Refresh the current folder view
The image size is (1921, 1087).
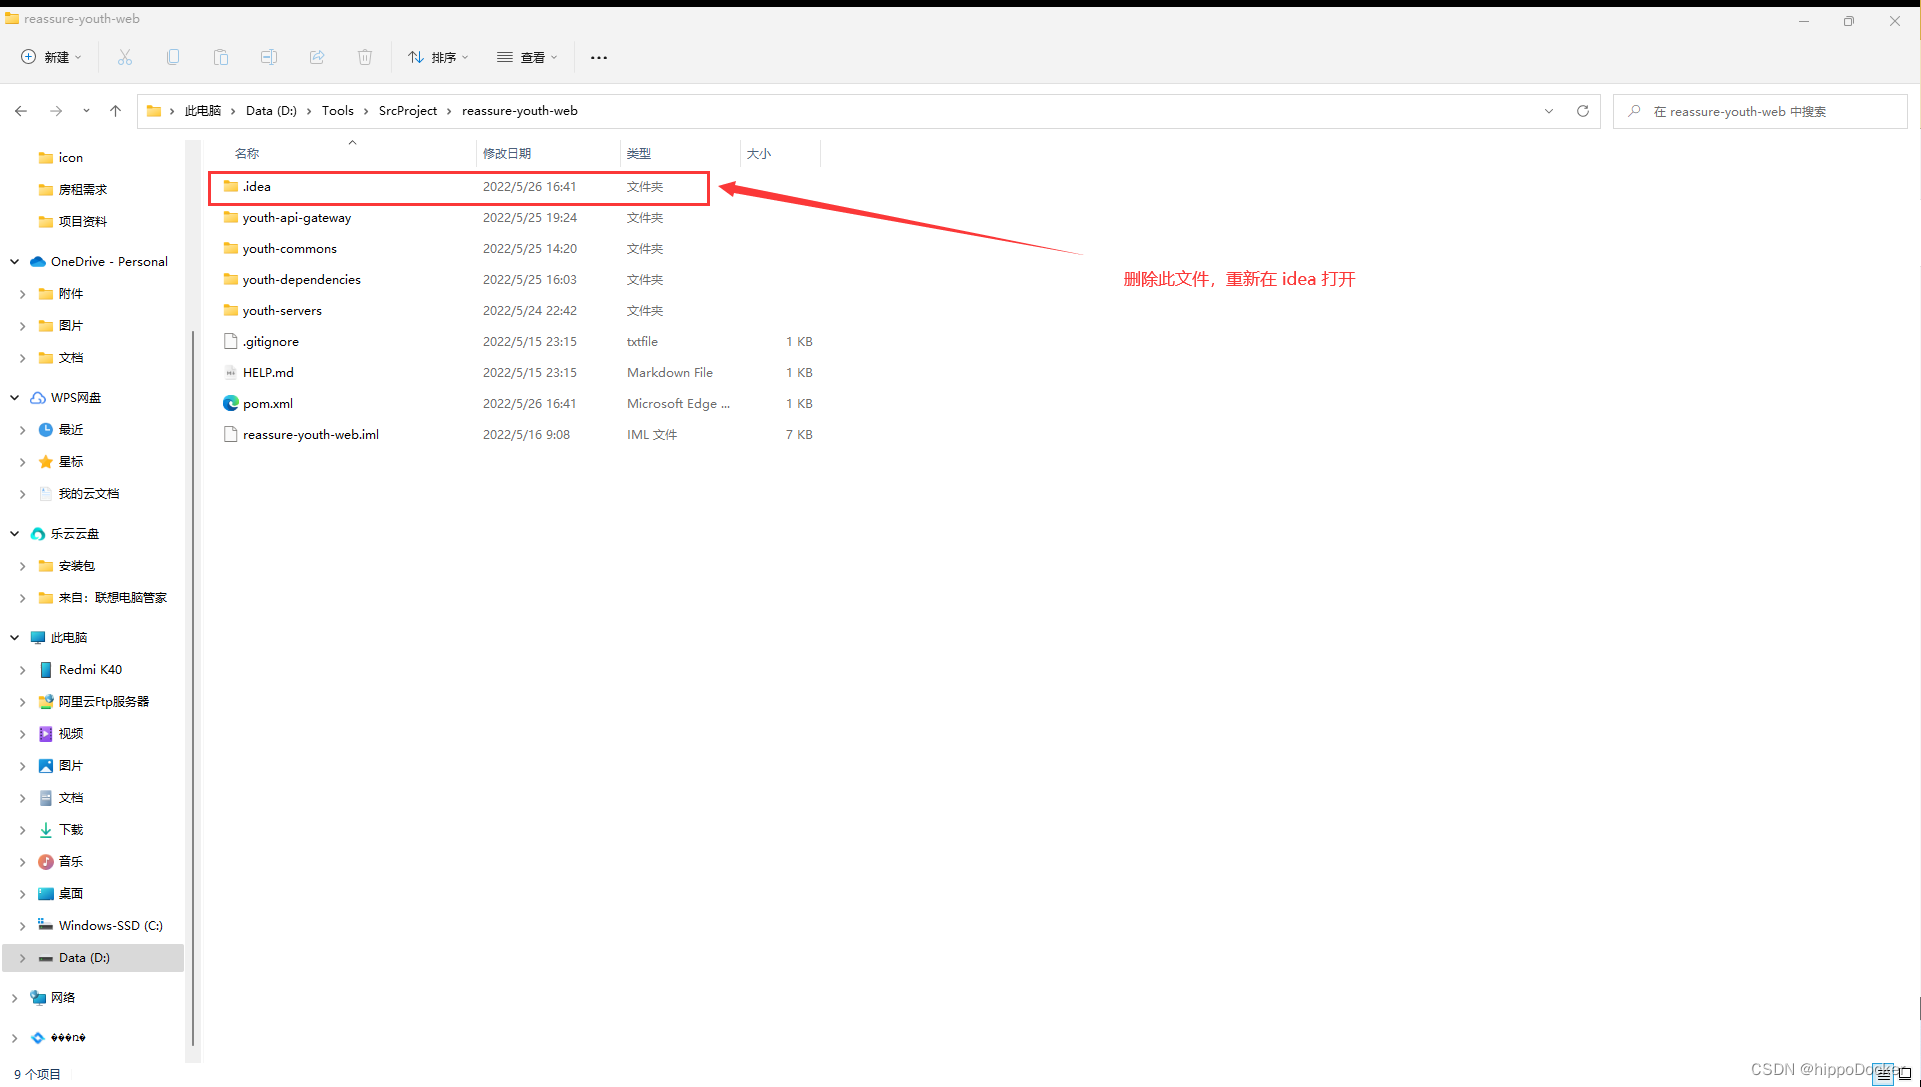click(1583, 111)
